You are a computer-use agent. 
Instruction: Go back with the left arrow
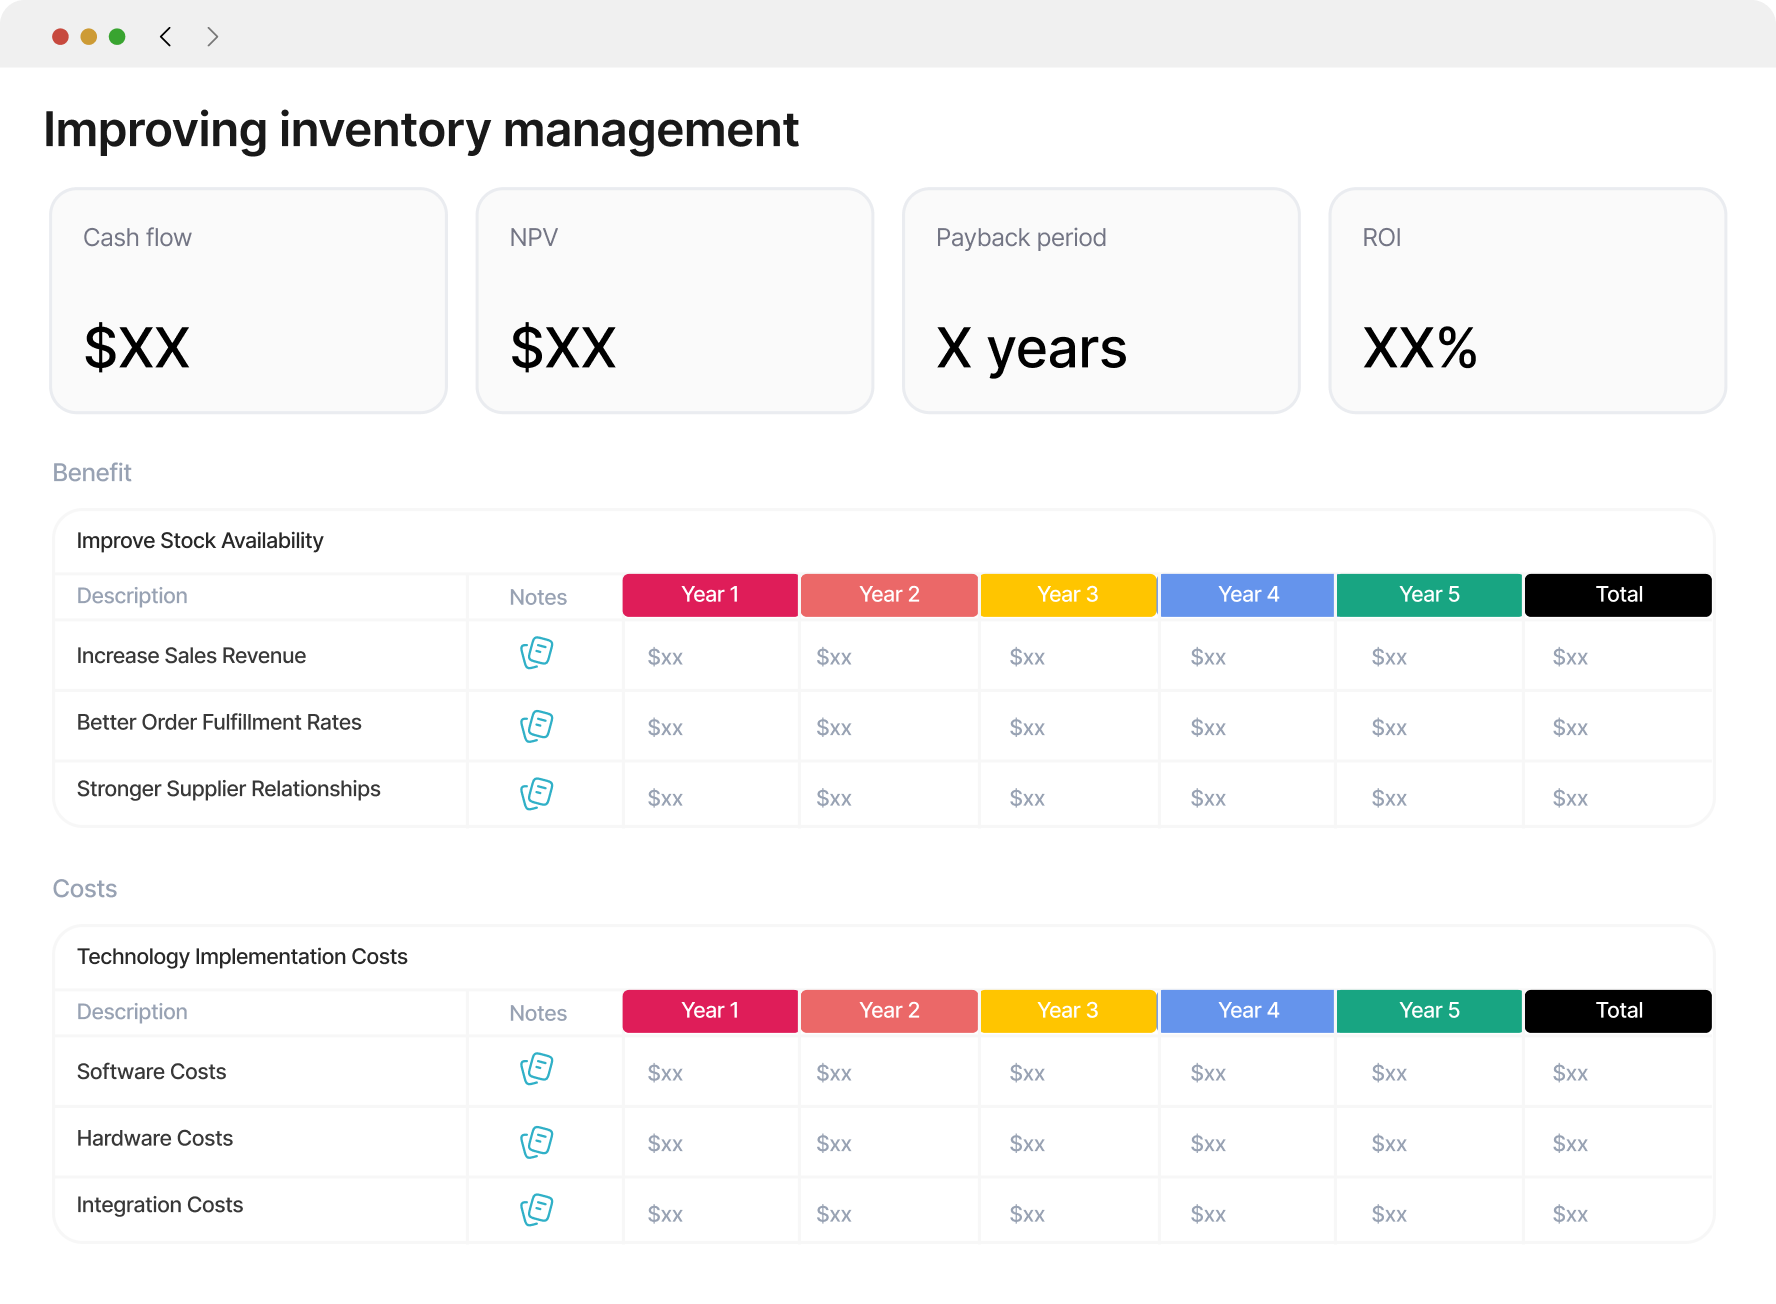point(166,37)
